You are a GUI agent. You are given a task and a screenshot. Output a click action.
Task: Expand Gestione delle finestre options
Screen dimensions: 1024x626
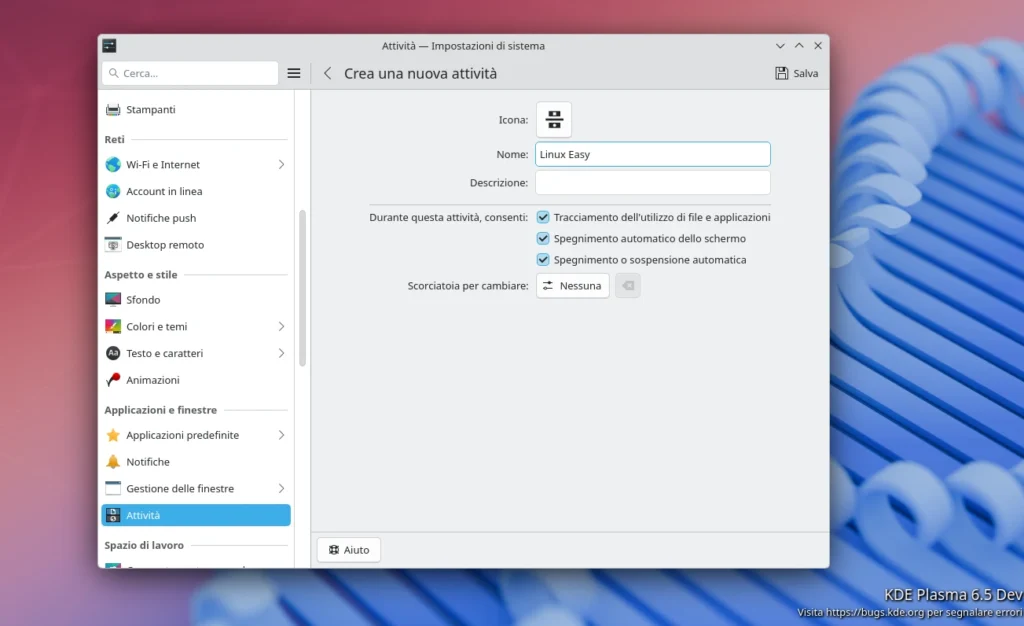pyautogui.click(x=282, y=488)
